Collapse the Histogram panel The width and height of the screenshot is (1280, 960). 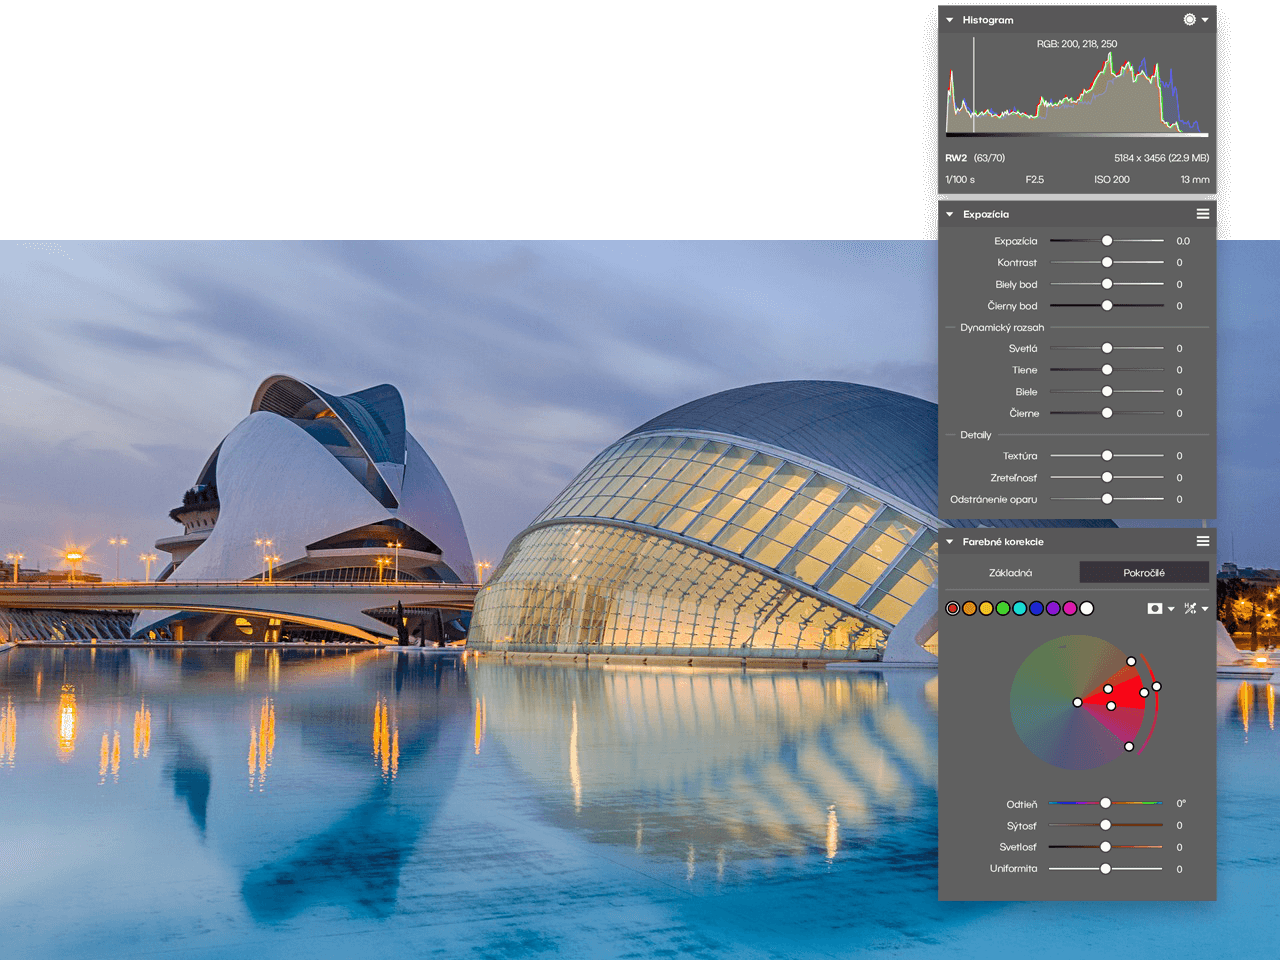tap(950, 20)
